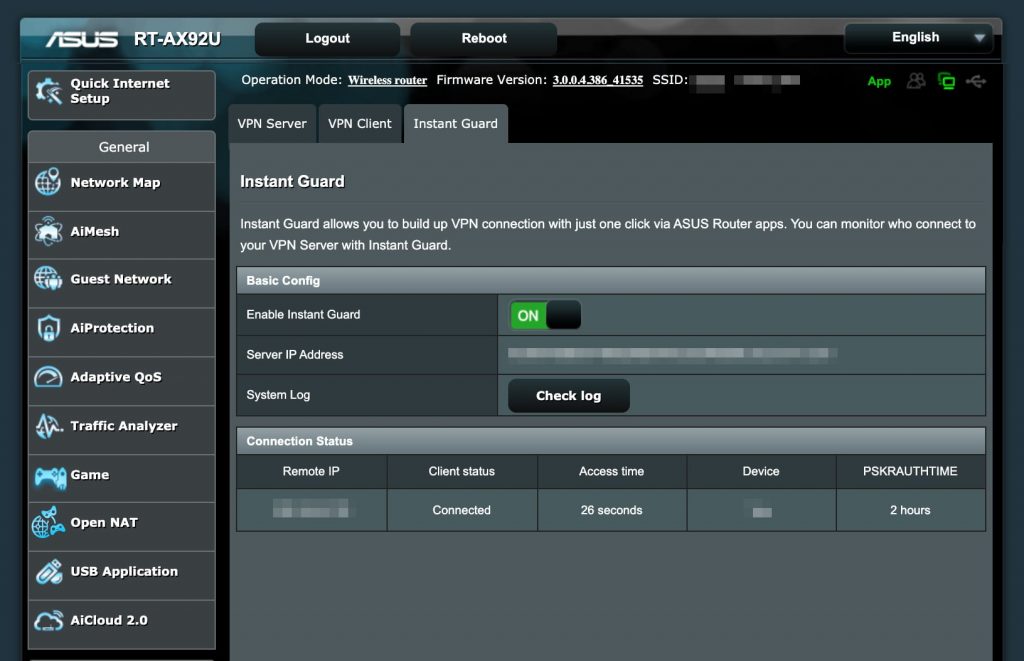Click the Remote IP column header
The width and height of the screenshot is (1024, 661).
pyautogui.click(x=311, y=472)
